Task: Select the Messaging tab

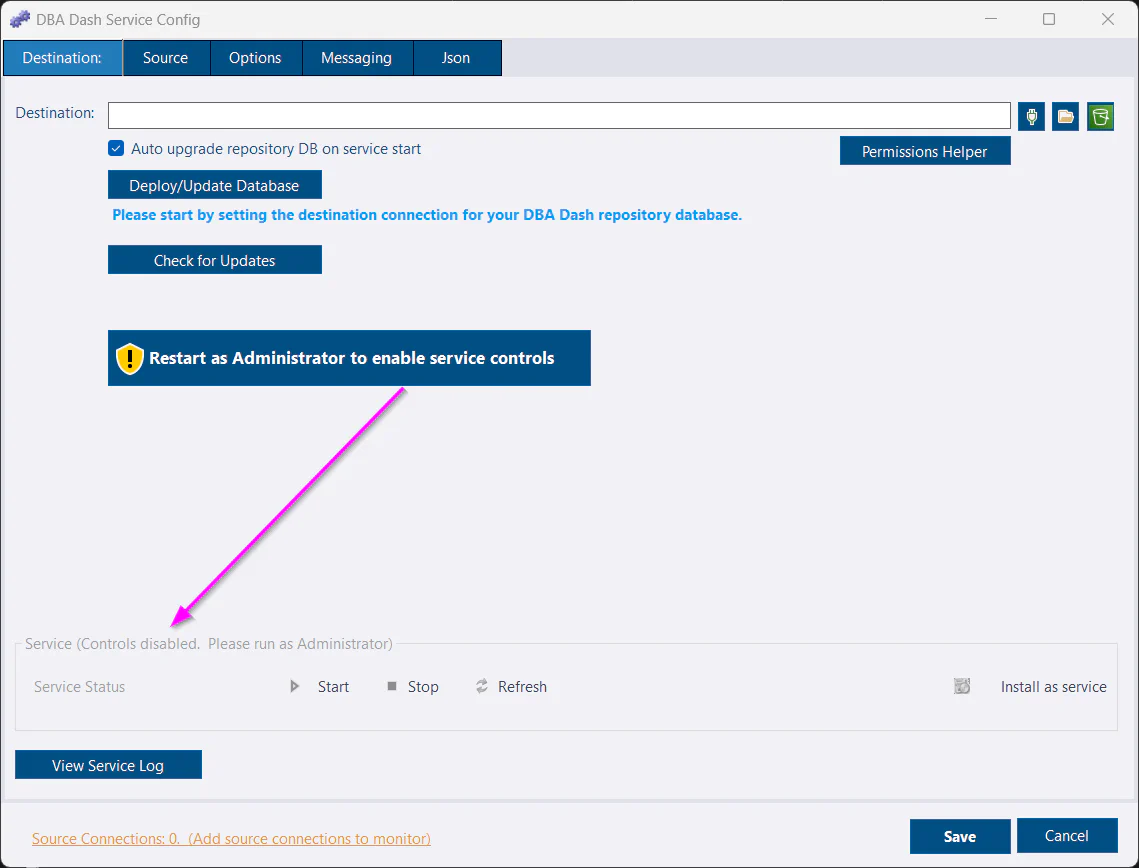Action: click(357, 57)
